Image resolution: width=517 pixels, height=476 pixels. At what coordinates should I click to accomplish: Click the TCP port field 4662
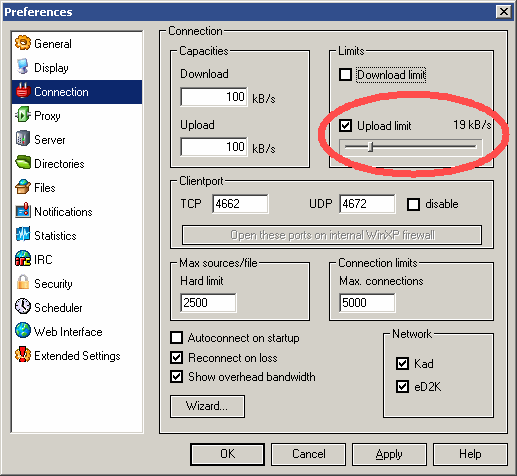click(240, 204)
